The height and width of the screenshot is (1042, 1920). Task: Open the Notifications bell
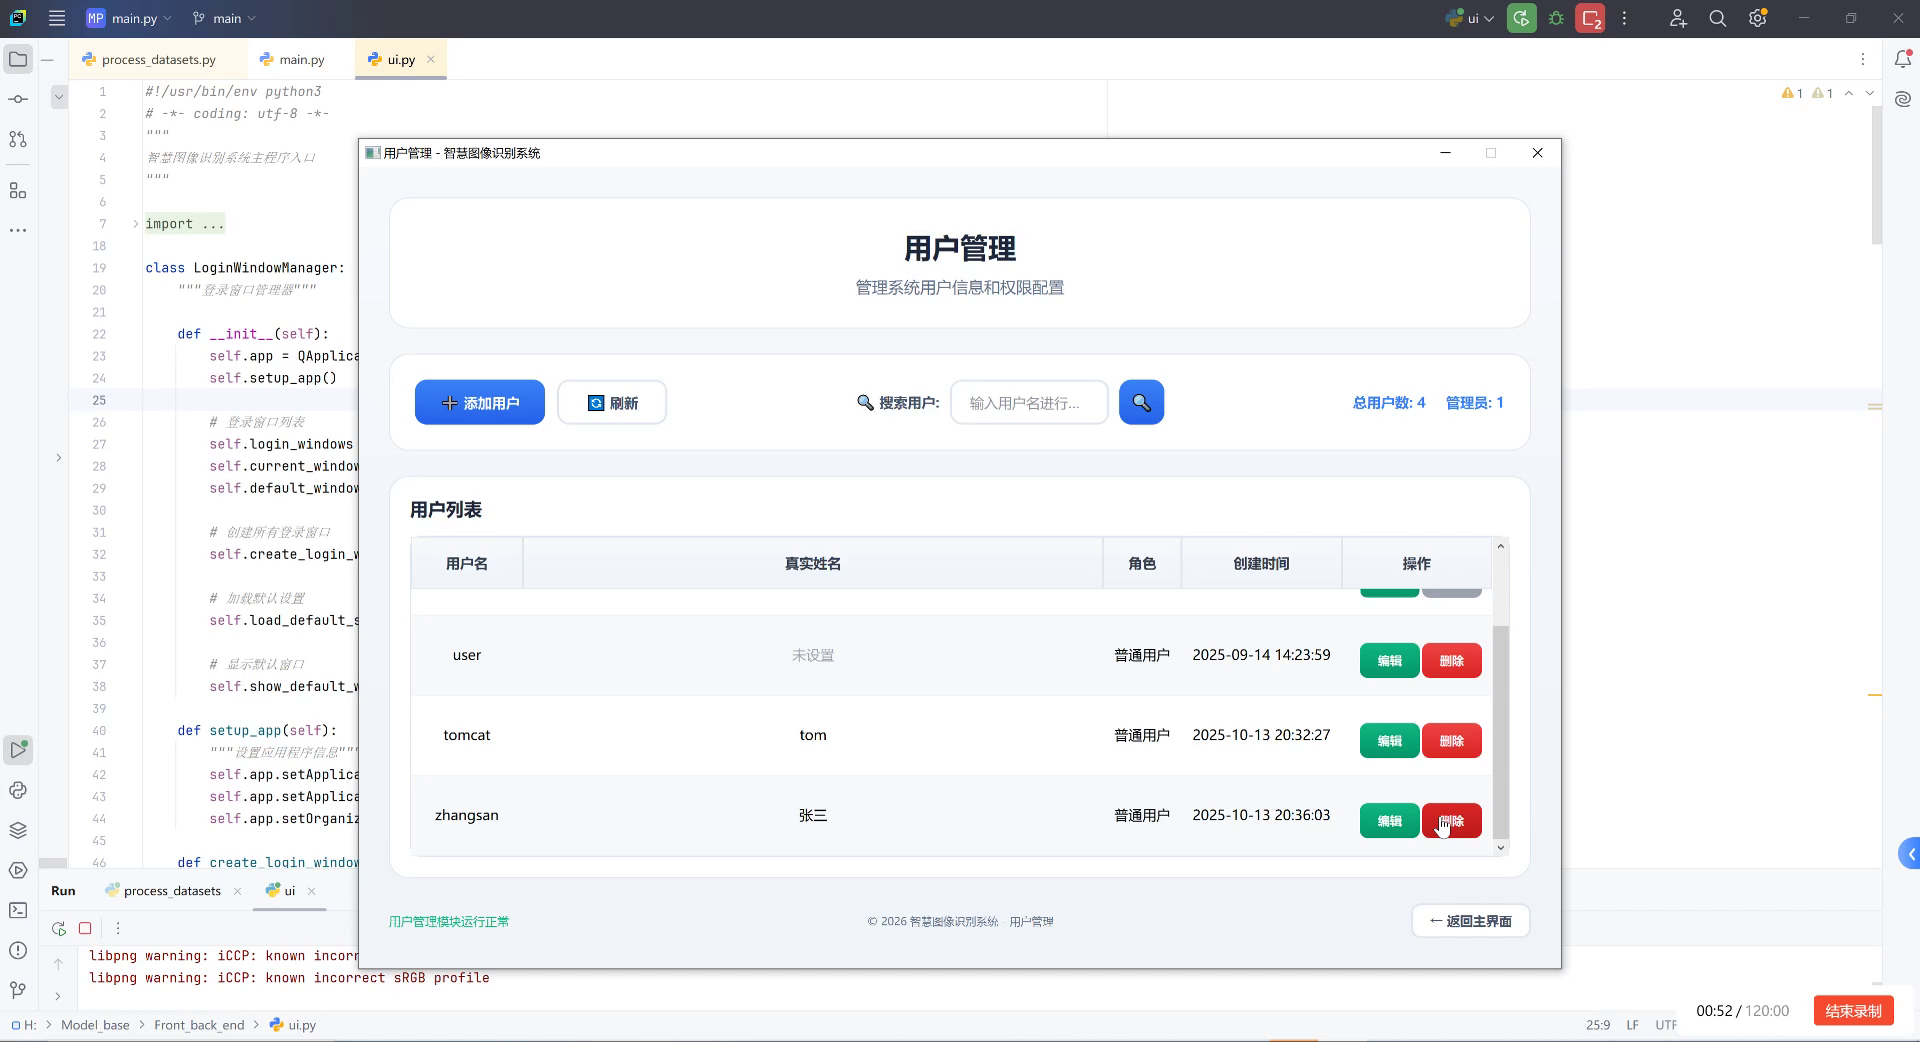pos(1903,59)
